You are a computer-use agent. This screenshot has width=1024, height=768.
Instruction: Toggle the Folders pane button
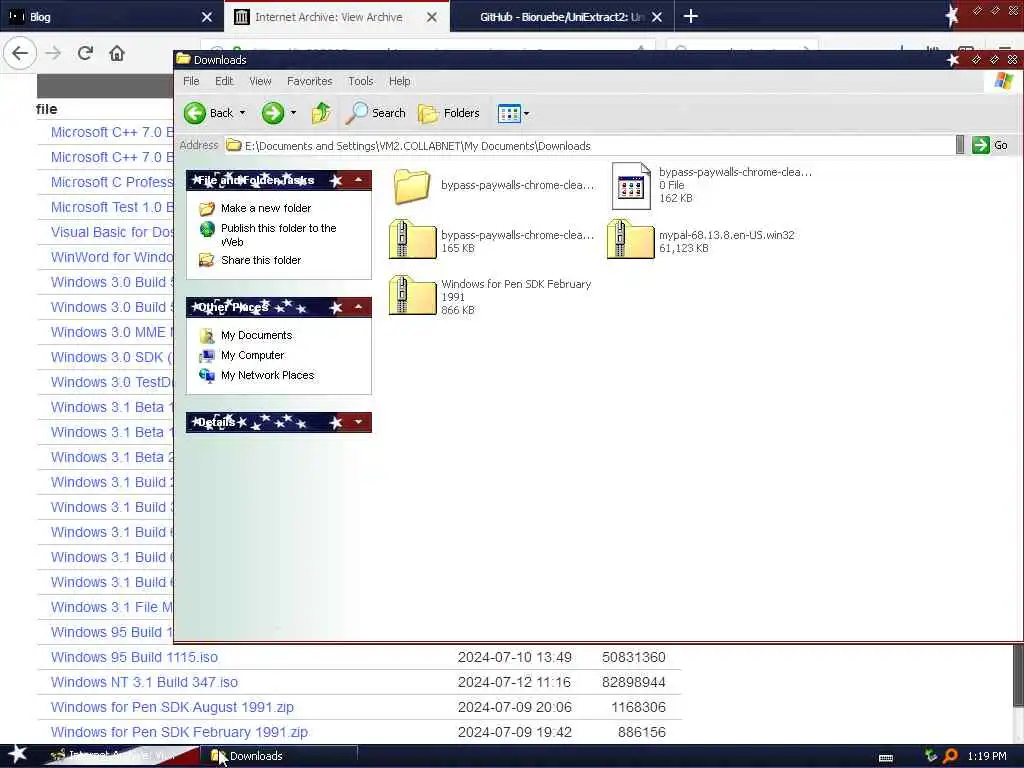(x=449, y=113)
